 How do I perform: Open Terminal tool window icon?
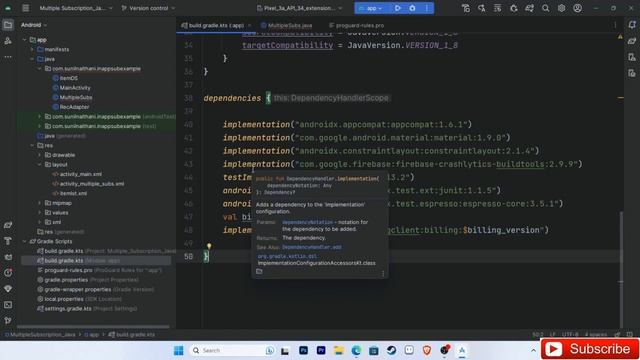[x=8, y=304]
